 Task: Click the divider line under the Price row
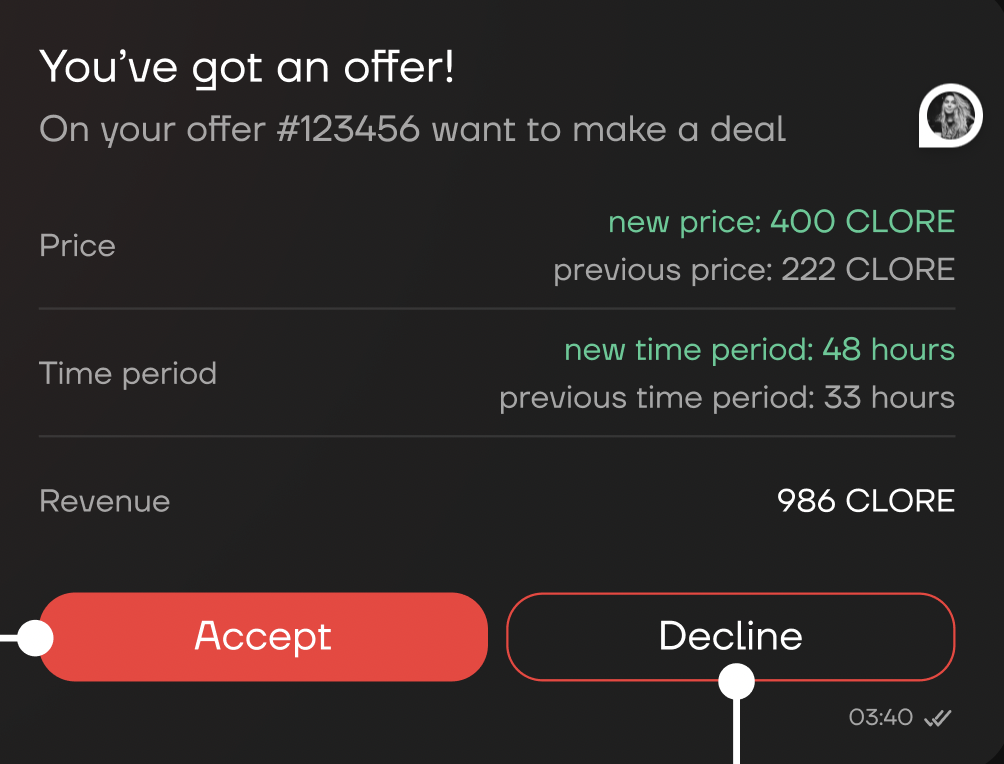click(497, 309)
